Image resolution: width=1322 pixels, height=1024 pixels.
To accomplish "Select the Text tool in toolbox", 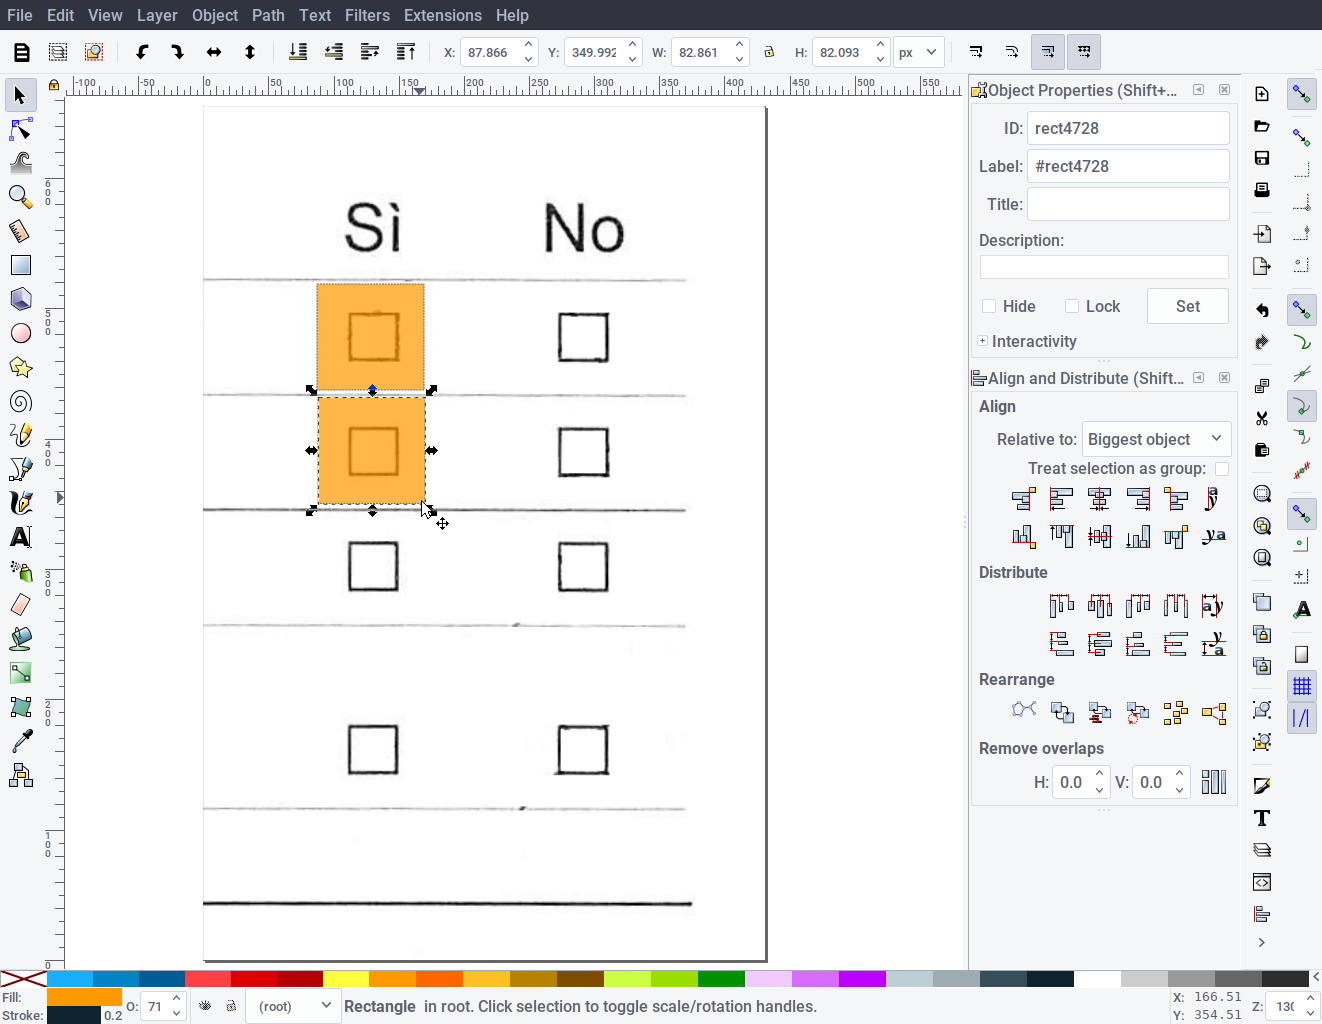I will tap(20, 537).
